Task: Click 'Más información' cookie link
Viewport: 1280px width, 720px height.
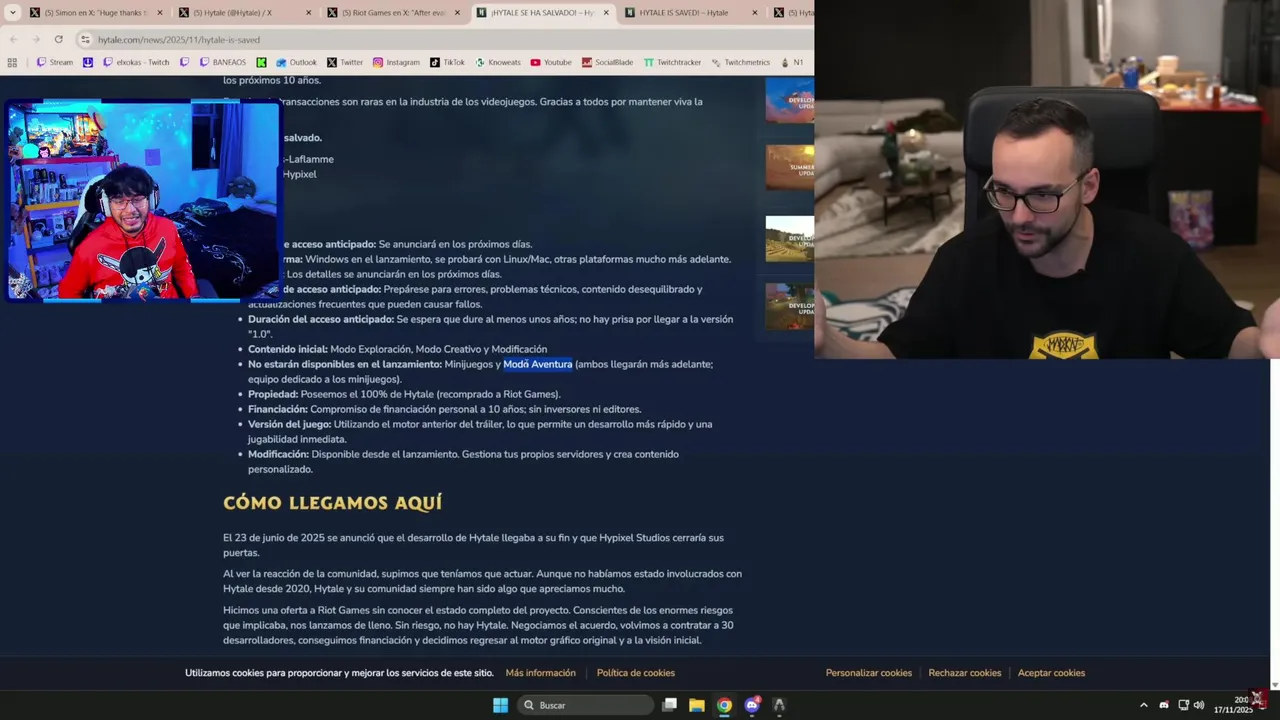Action: [540, 673]
